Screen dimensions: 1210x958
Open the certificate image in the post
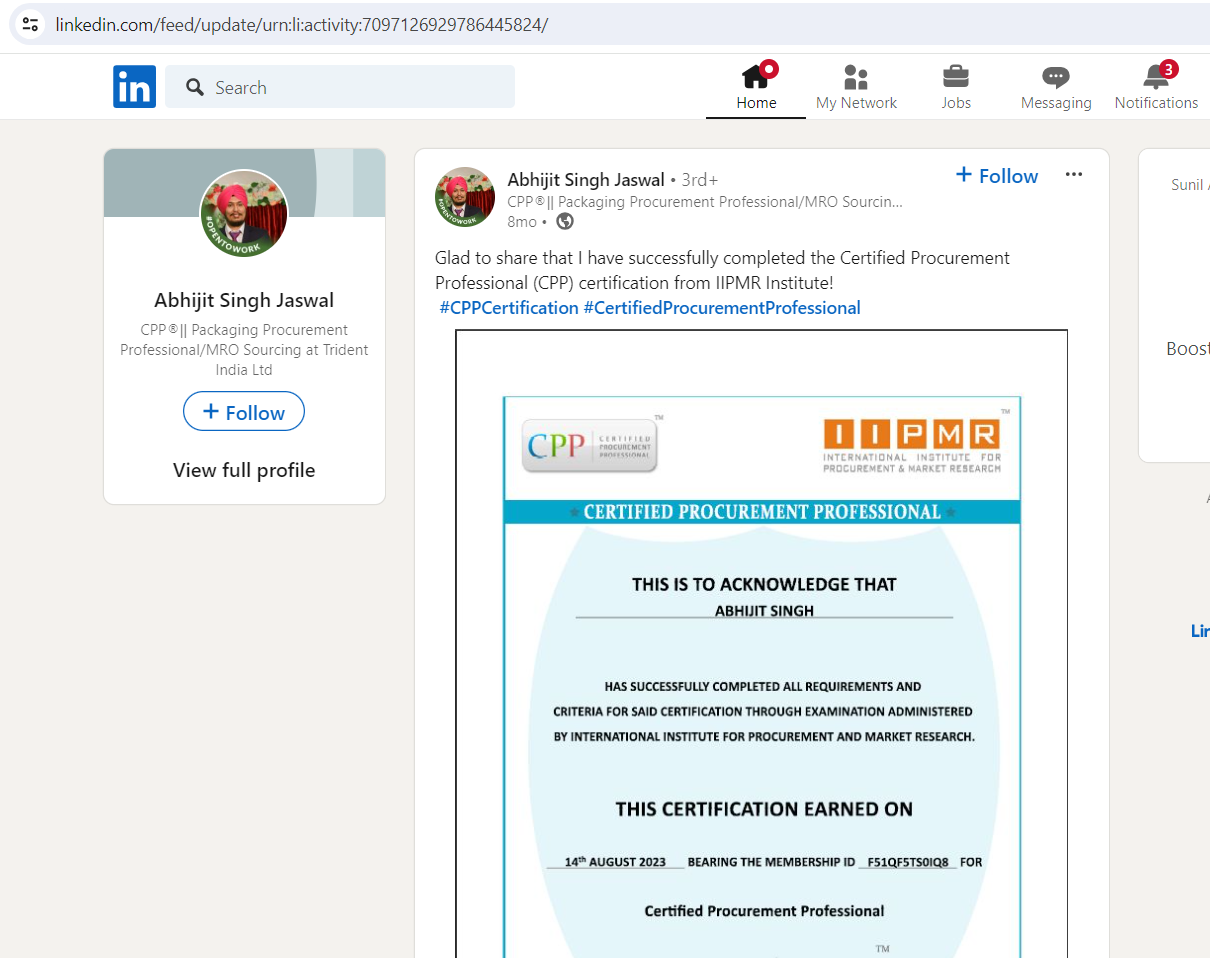click(x=762, y=643)
